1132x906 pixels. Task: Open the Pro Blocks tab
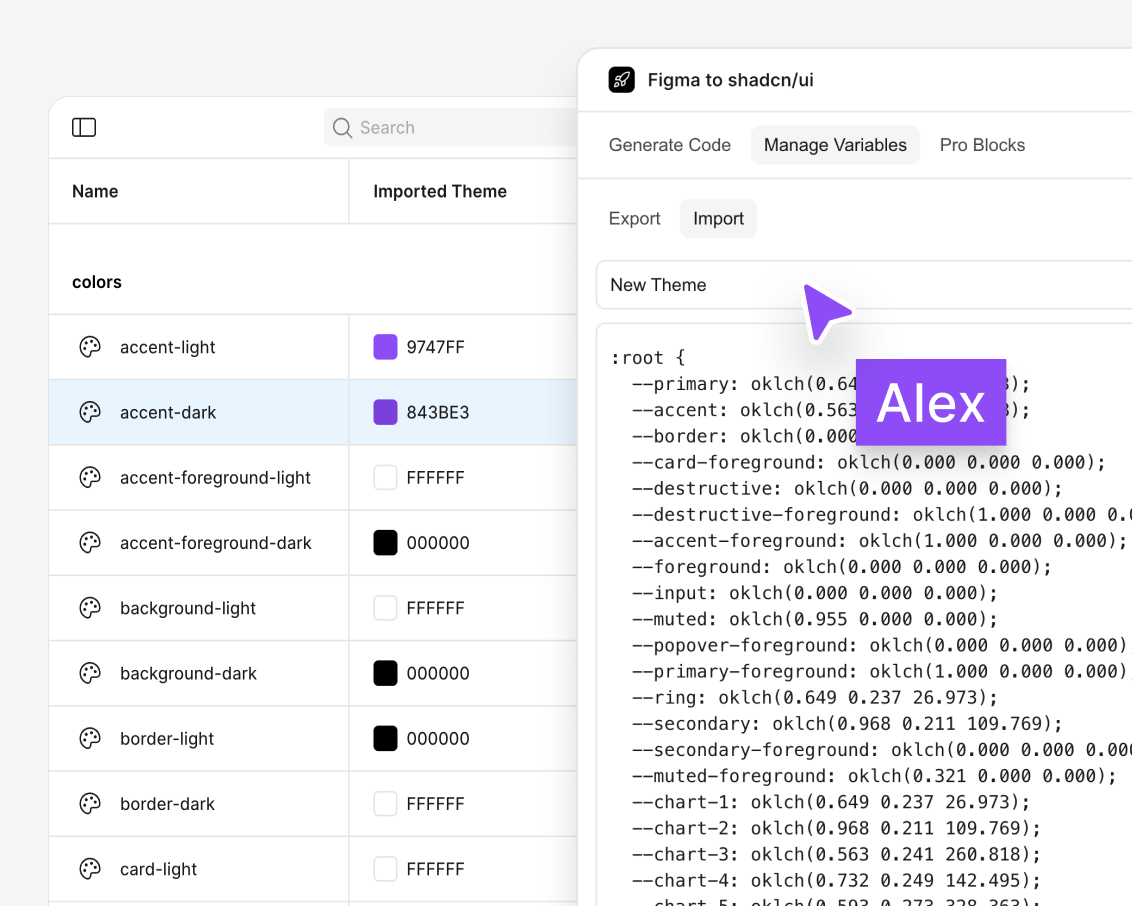tap(982, 145)
